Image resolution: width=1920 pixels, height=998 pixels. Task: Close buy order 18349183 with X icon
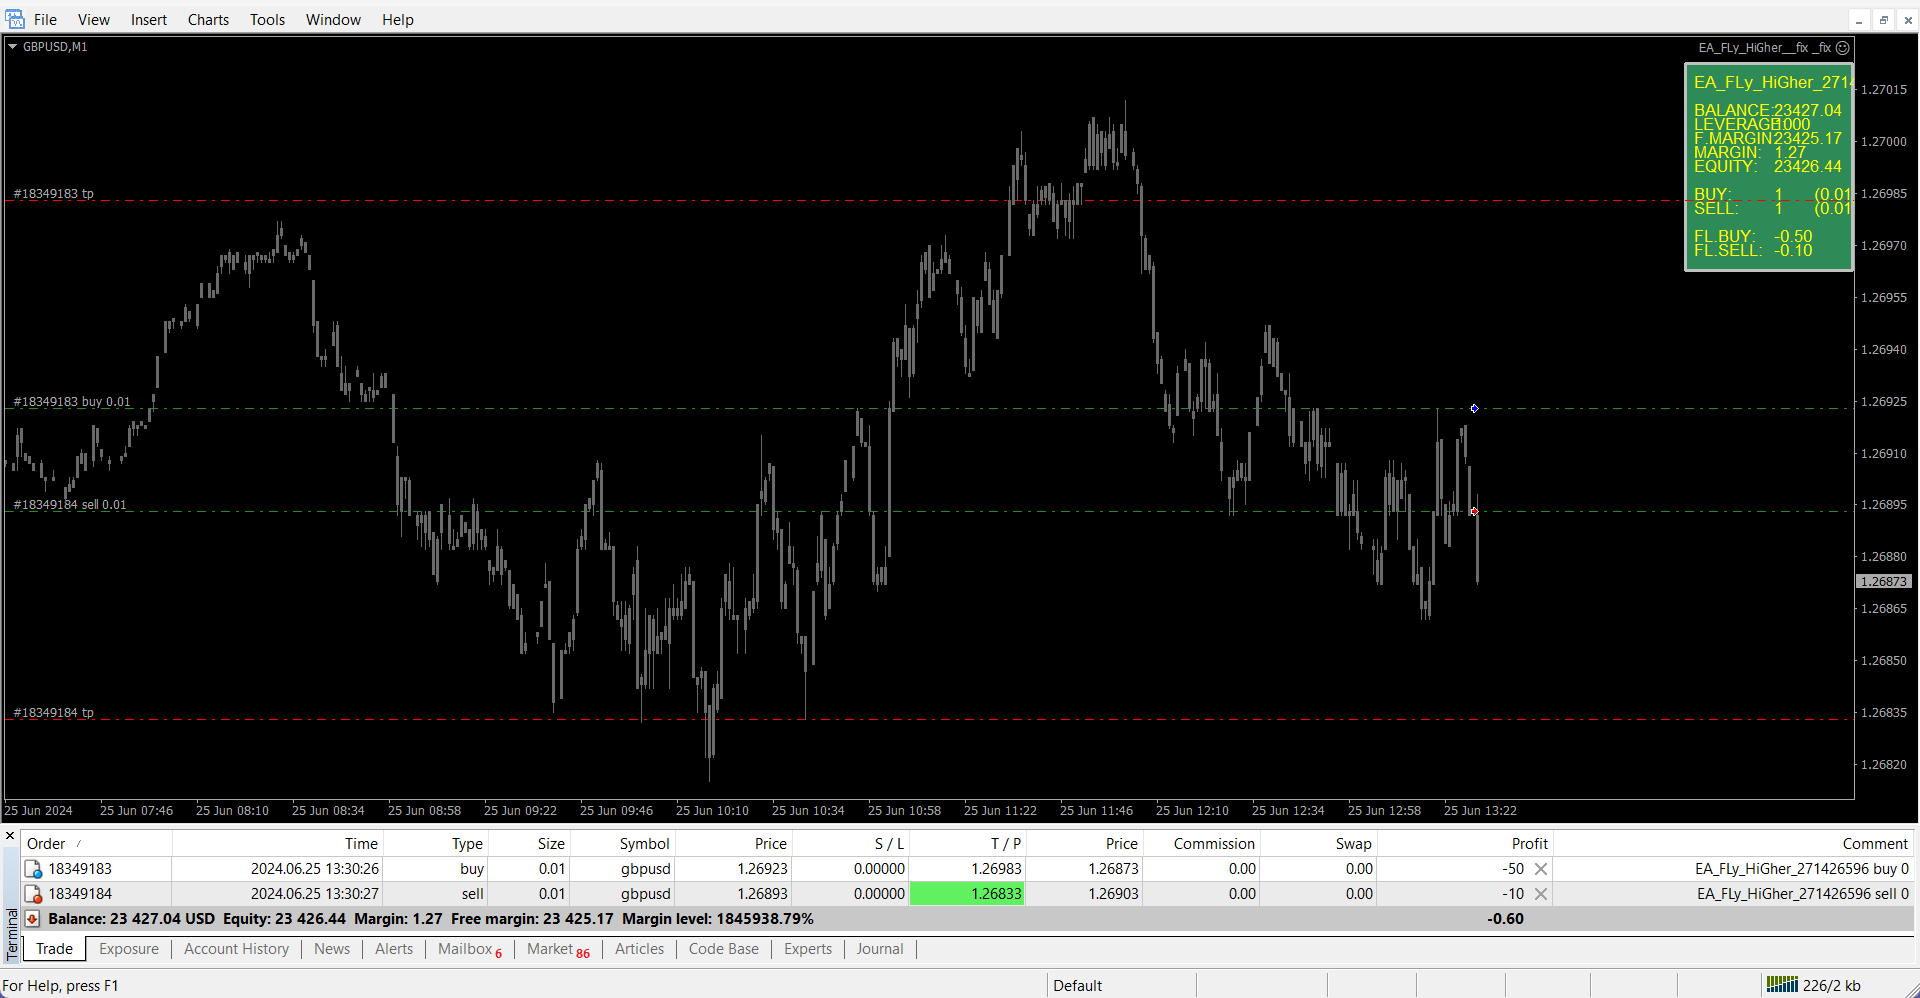[1541, 869]
